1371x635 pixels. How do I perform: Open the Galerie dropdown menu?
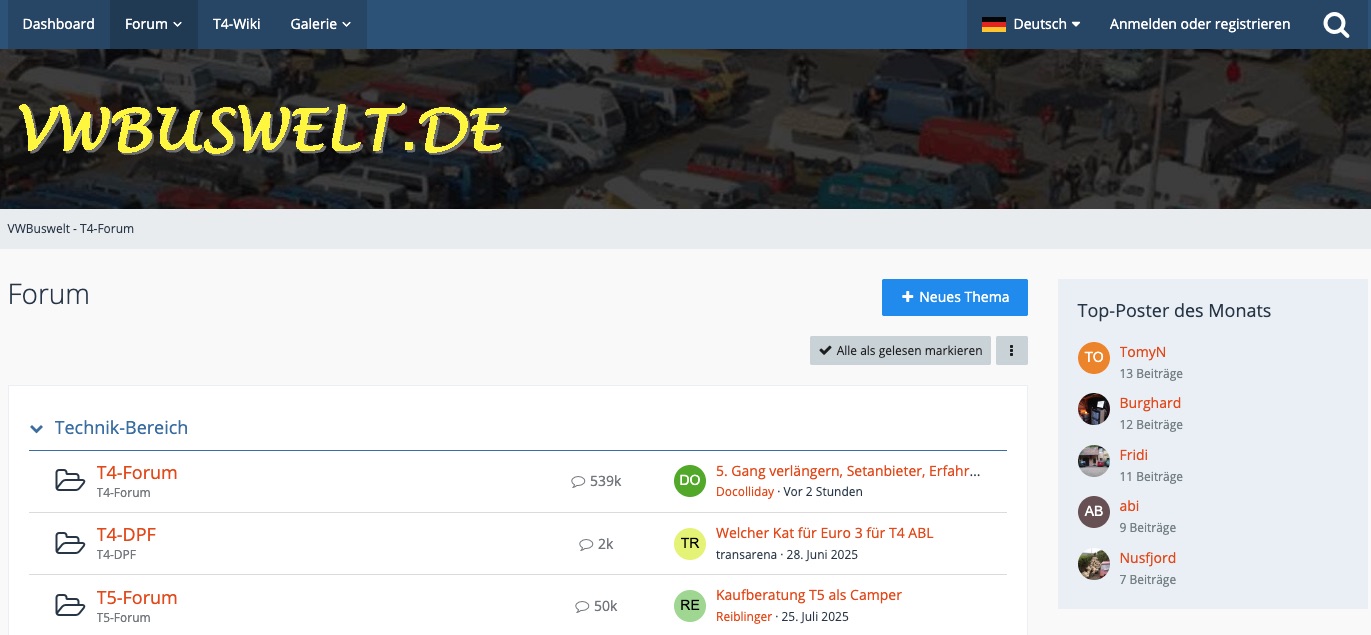pyautogui.click(x=320, y=24)
